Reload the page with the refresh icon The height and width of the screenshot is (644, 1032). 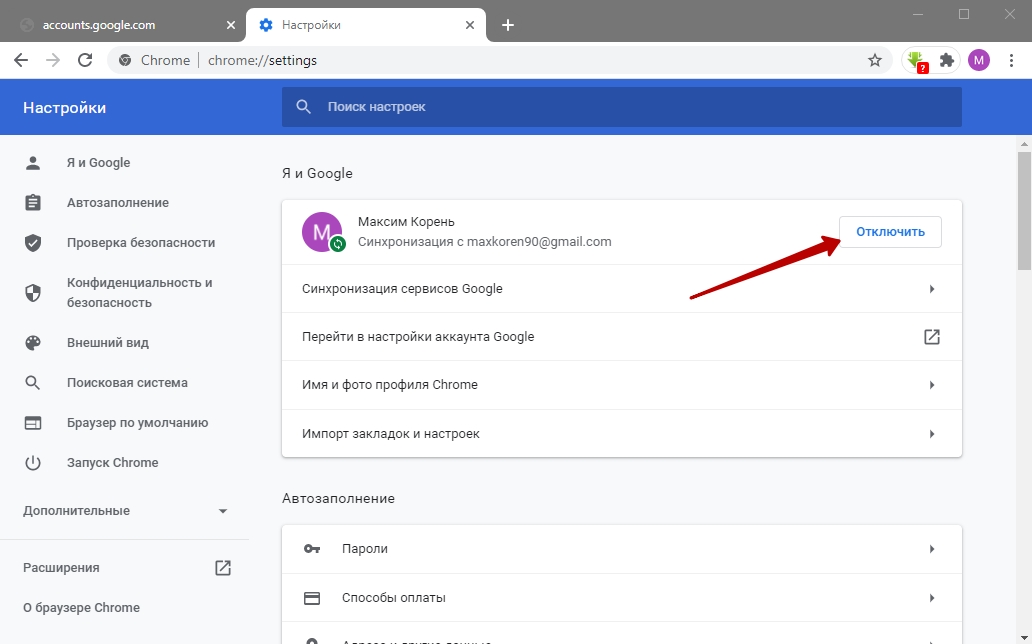pyautogui.click(x=85, y=60)
